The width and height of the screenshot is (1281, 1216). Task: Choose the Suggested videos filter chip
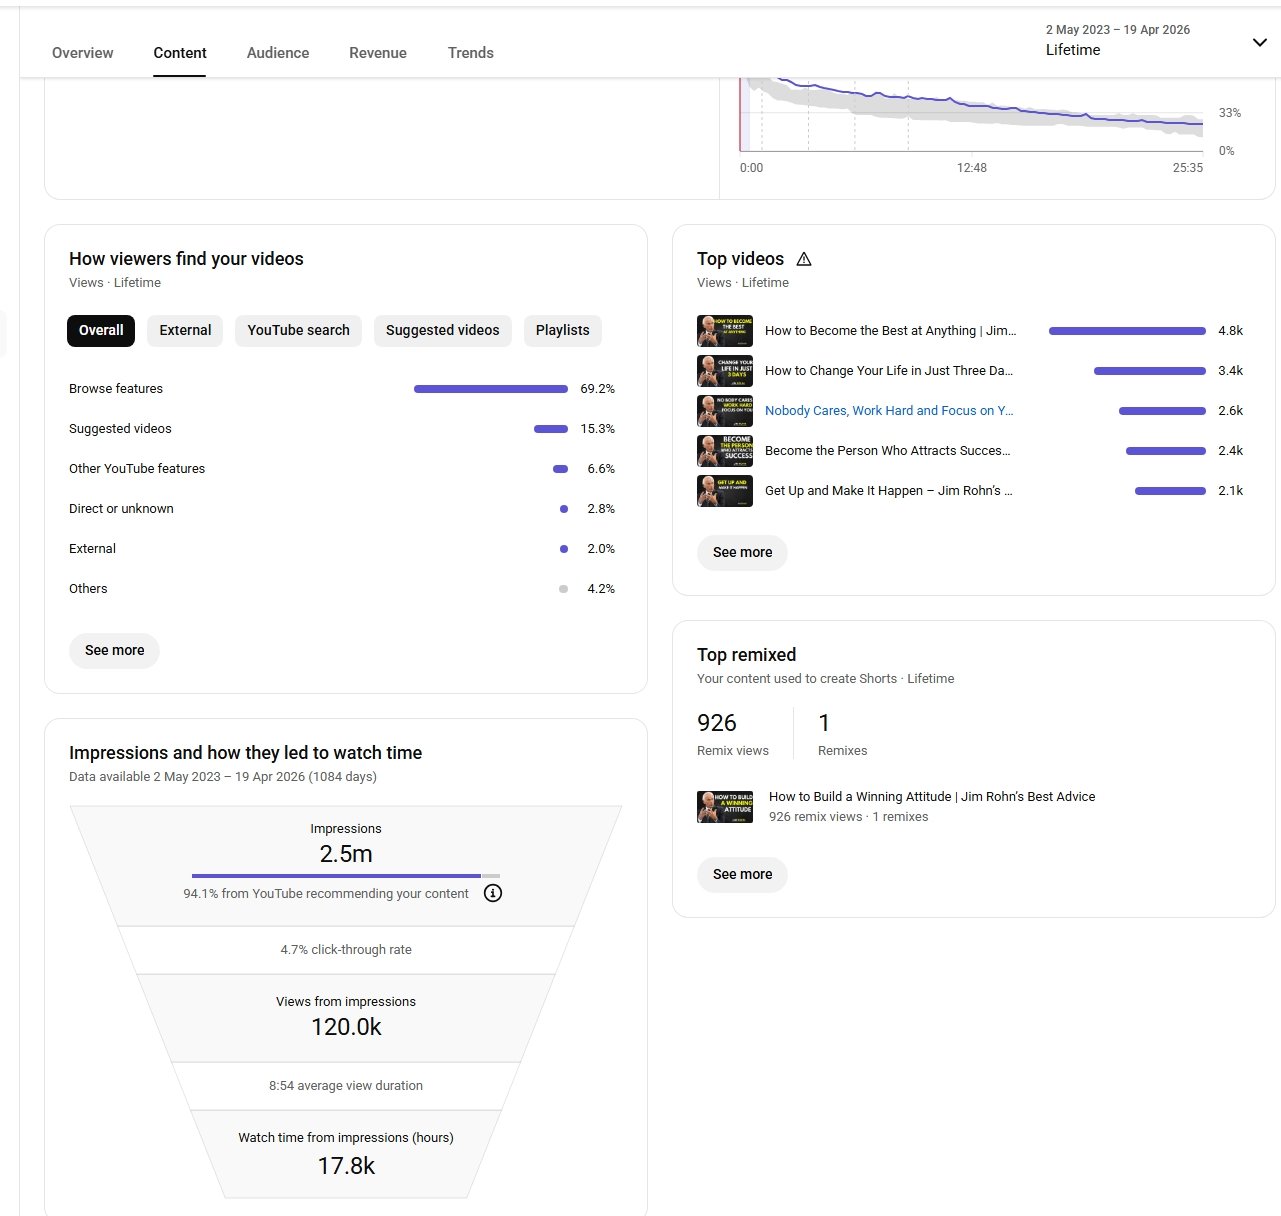(x=442, y=330)
